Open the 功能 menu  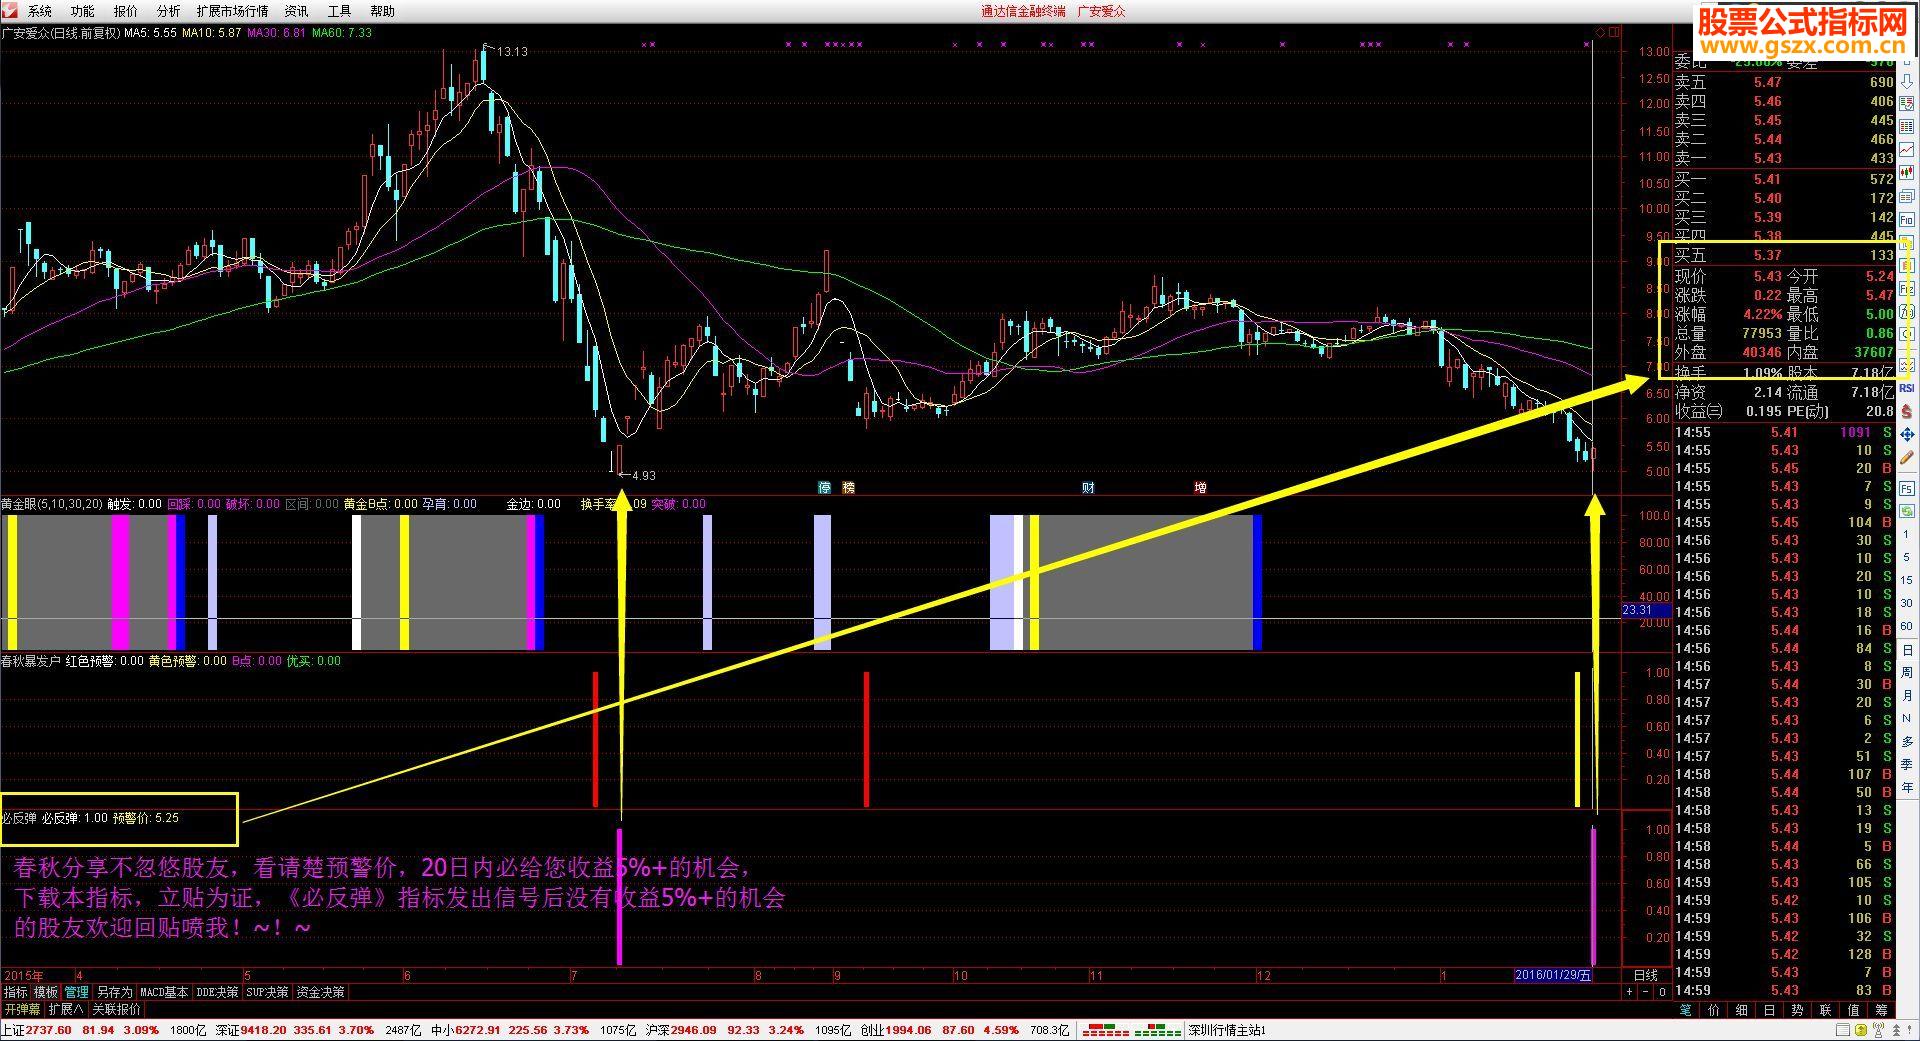pyautogui.click(x=83, y=11)
